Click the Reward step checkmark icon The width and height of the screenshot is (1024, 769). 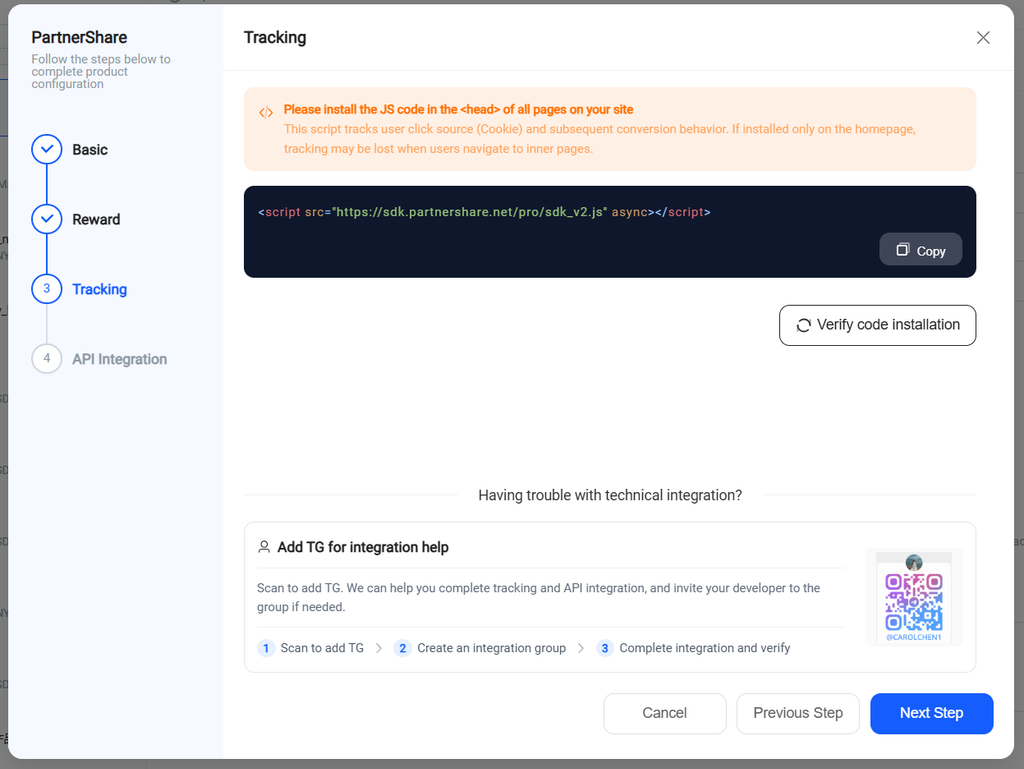pyautogui.click(x=46, y=219)
